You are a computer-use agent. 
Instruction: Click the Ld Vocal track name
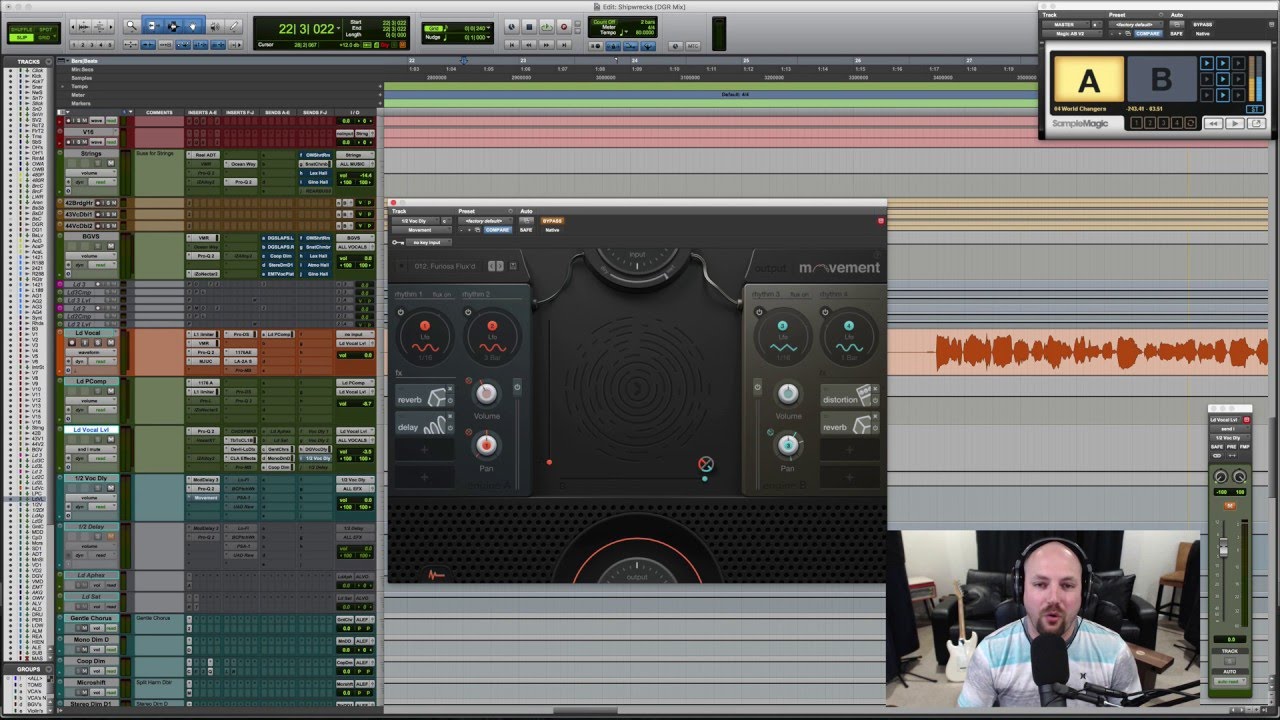coord(89,333)
